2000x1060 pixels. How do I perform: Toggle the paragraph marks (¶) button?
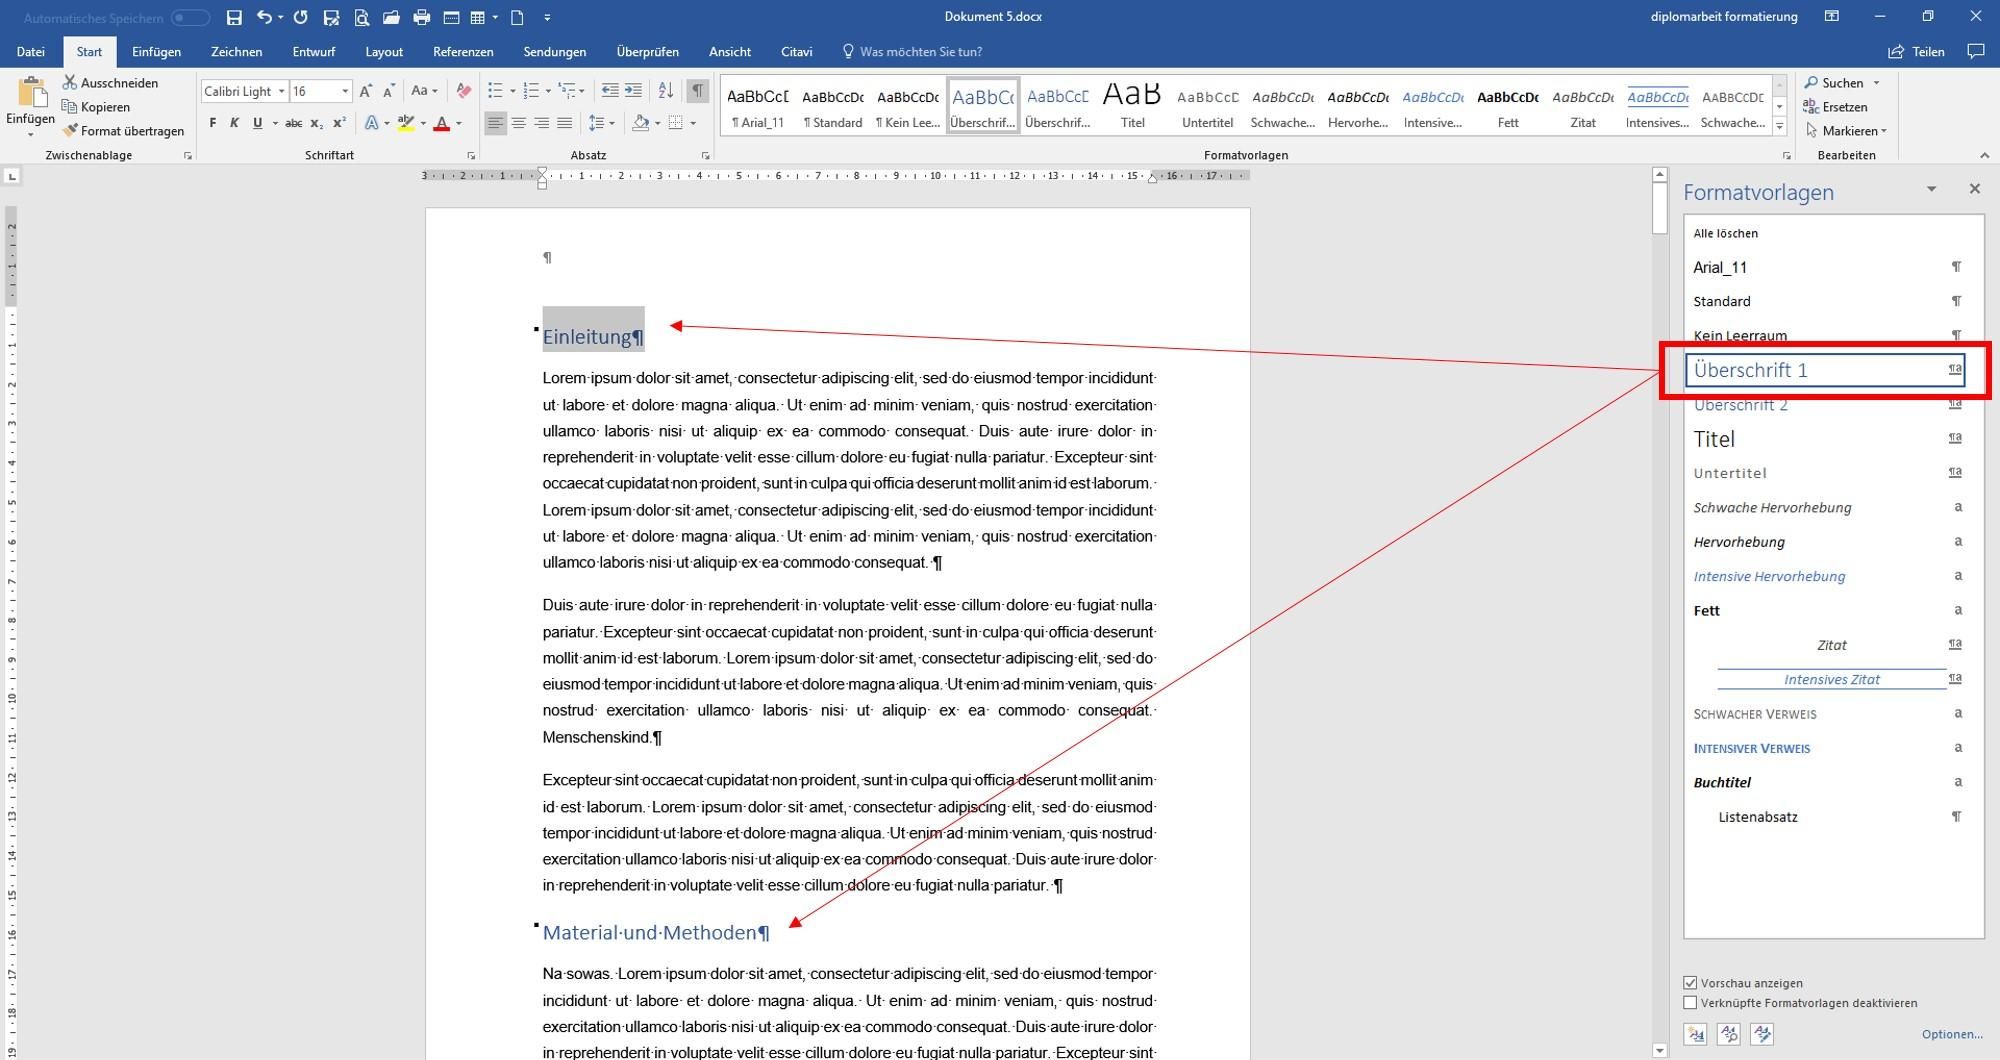click(698, 91)
